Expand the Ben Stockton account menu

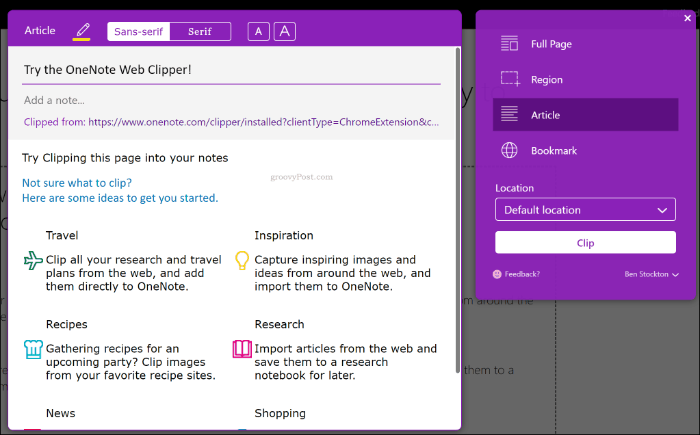point(651,274)
